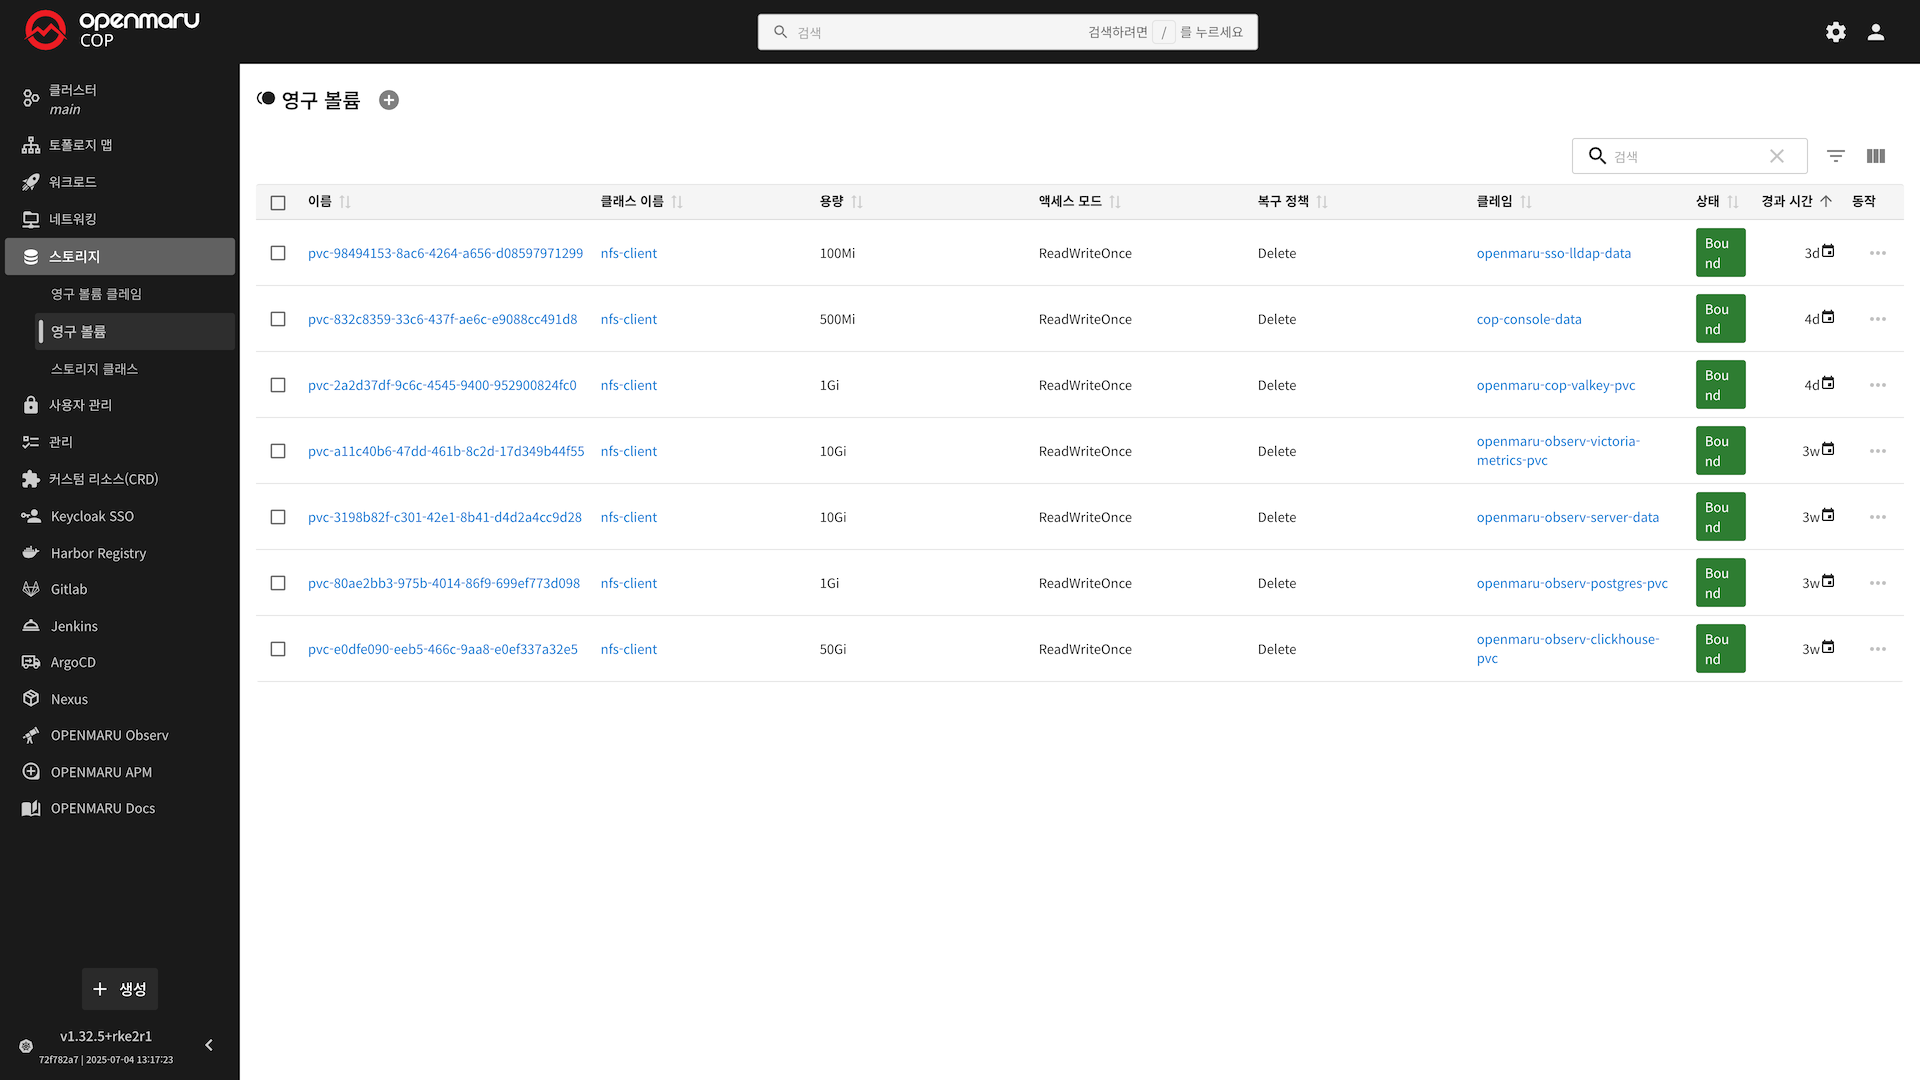Open the user account icon
The image size is (1920, 1080).
click(x=1876, y=32)
